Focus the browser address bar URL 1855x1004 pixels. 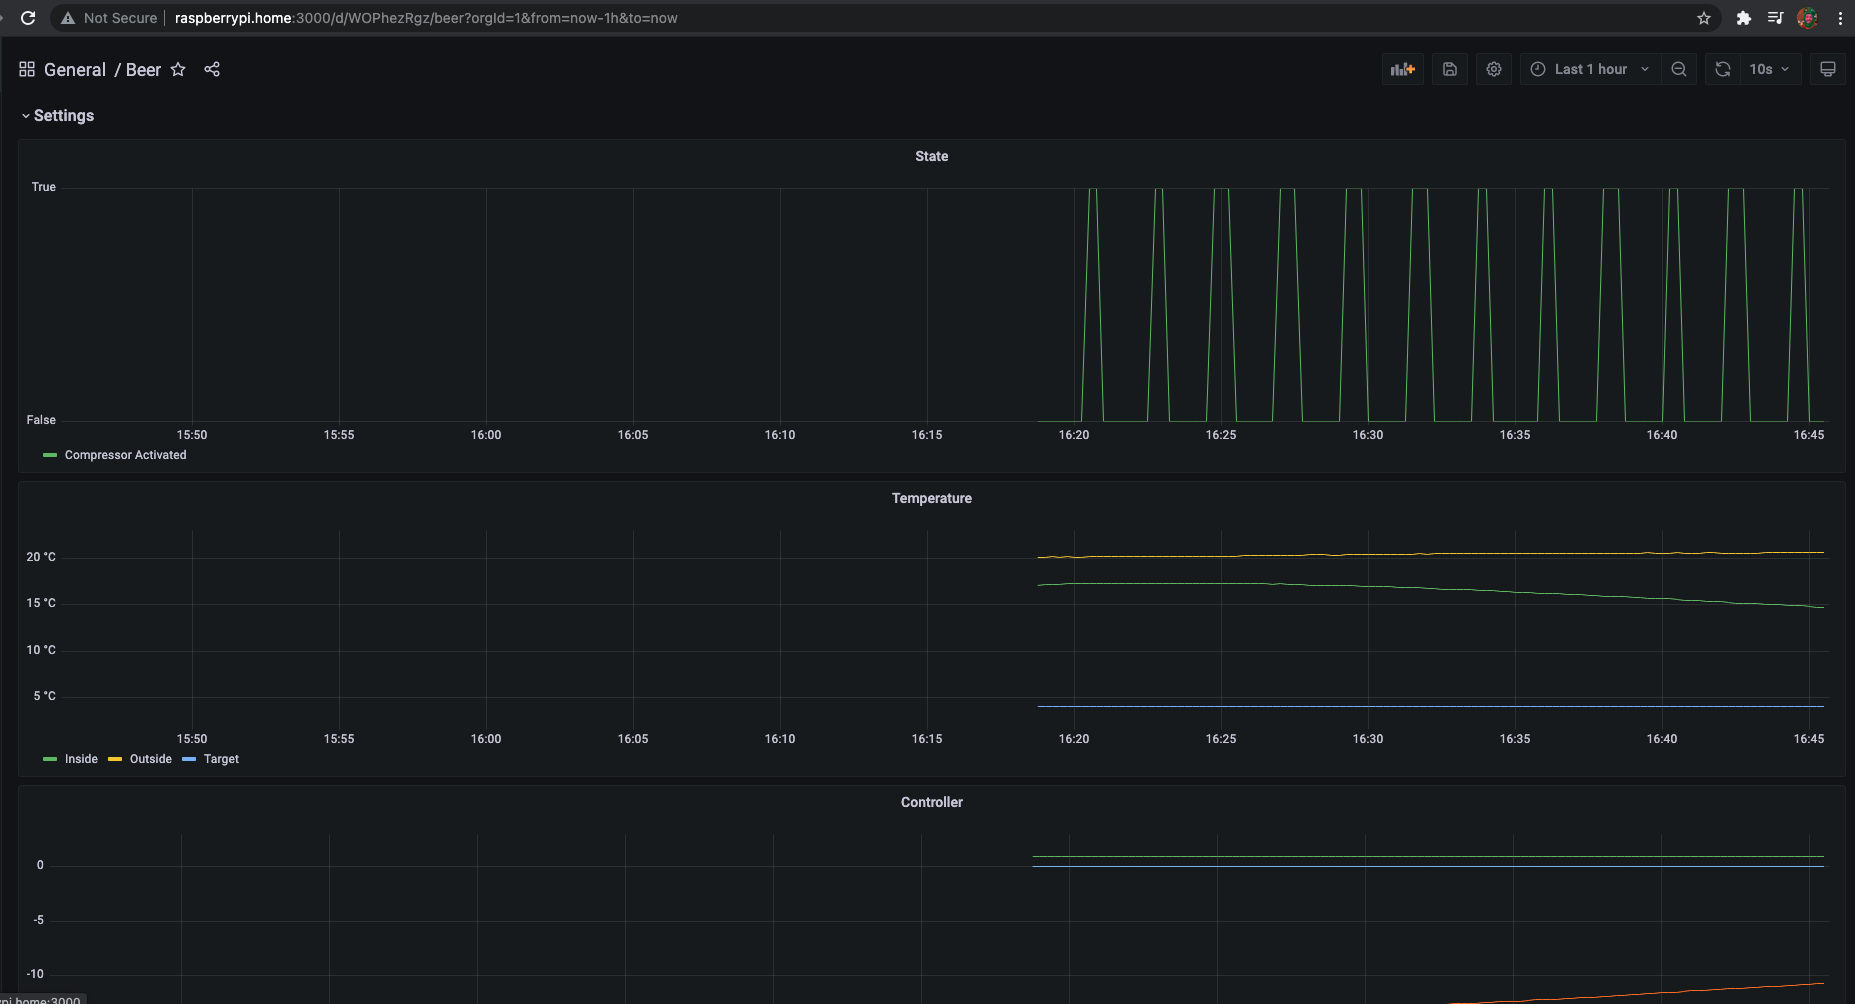(x=426, y=18)
